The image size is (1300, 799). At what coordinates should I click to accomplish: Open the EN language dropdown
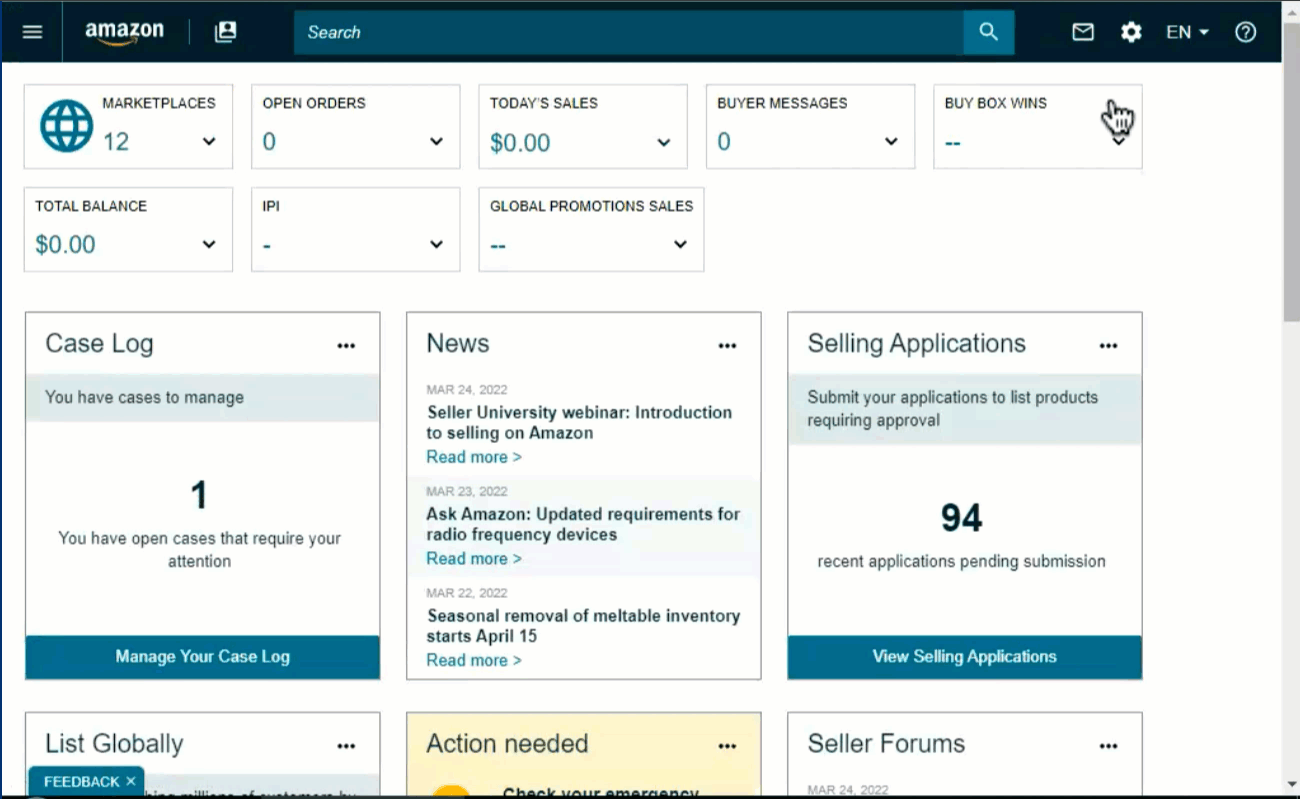tap(1187, 32)
